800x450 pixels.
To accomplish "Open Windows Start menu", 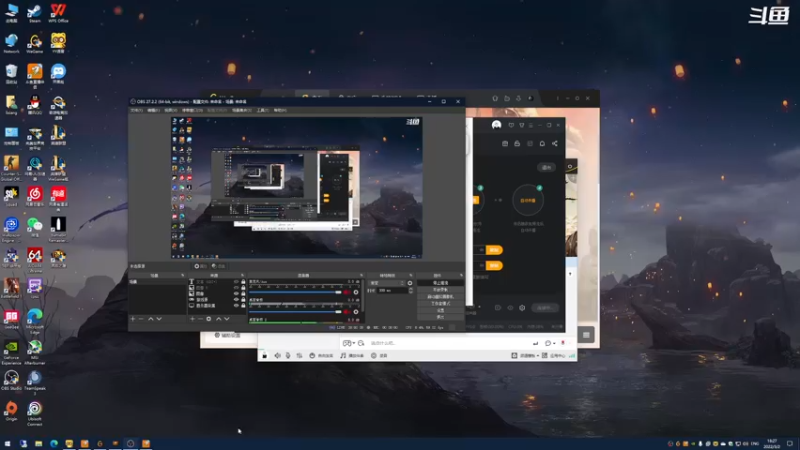I will pyautogui.click(x=7, y=443).
